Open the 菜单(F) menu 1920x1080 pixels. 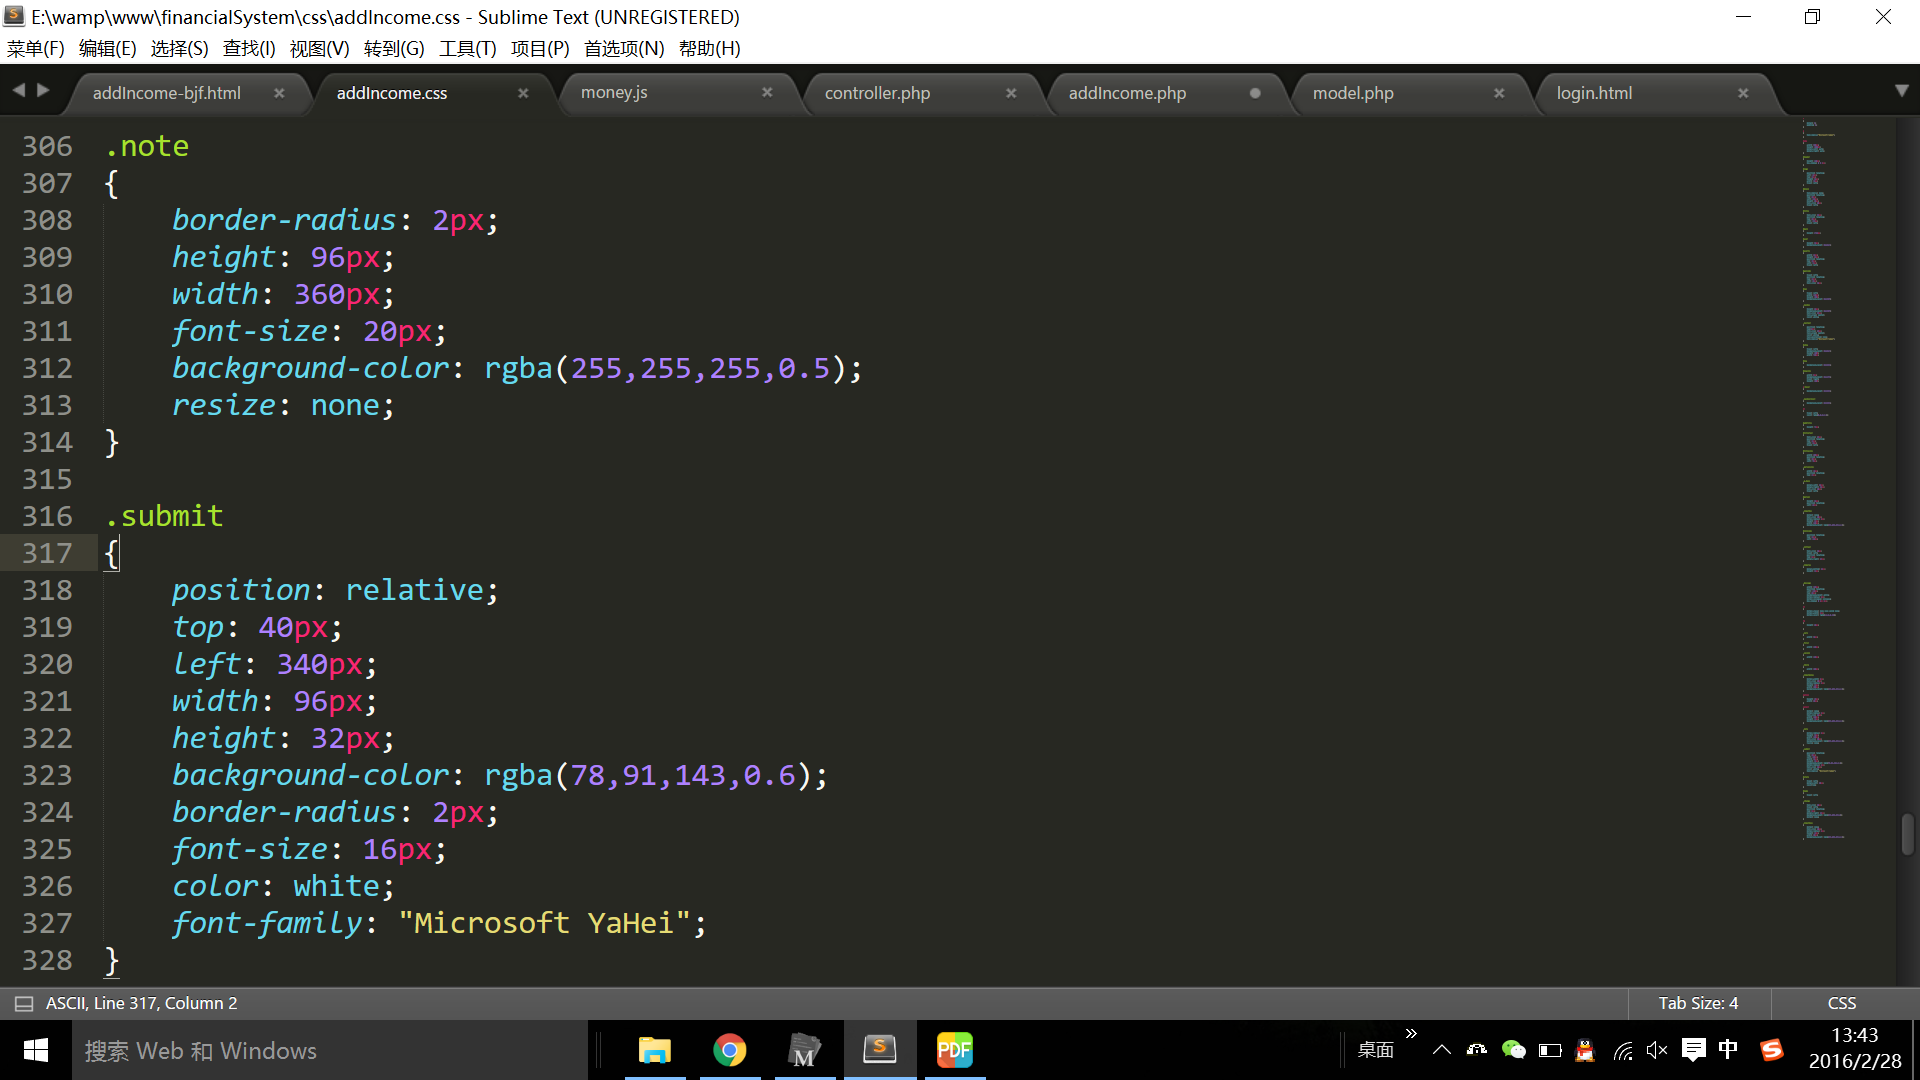(35, 48)
